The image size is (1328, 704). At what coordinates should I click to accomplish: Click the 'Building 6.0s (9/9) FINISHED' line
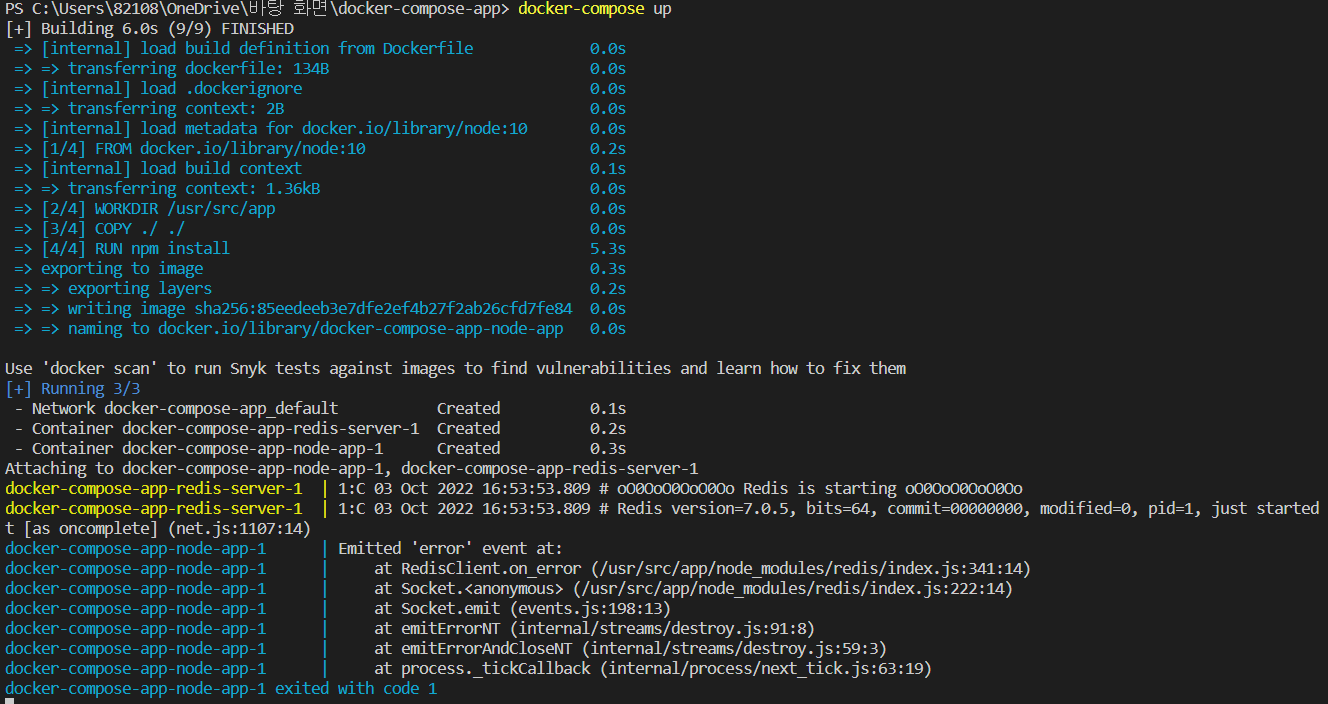coord(150,29)
